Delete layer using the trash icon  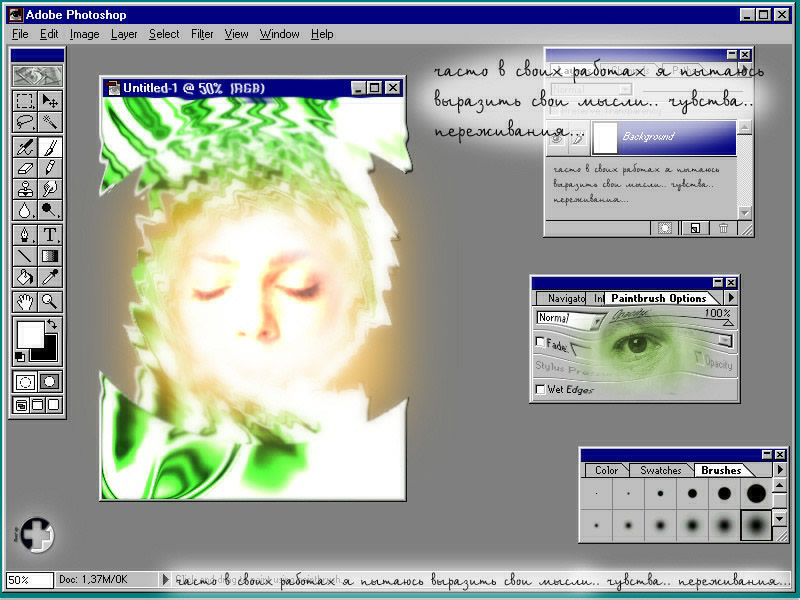click(723, 229)
